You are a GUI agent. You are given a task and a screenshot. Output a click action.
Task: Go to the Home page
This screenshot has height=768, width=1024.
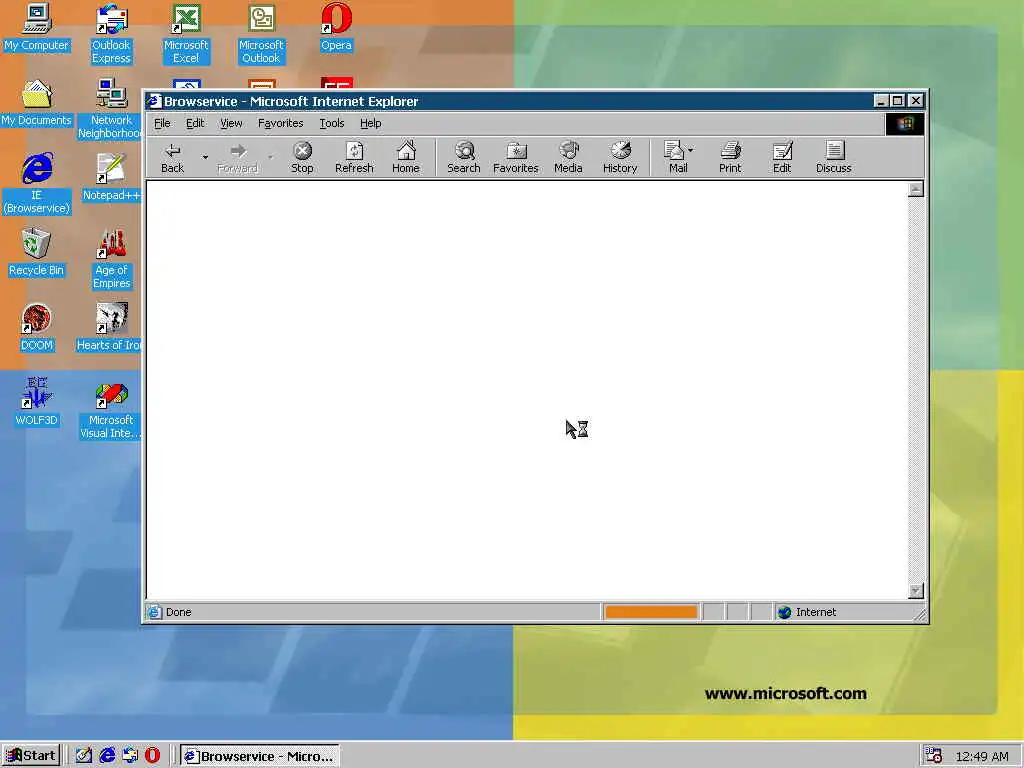click(406, 158)
